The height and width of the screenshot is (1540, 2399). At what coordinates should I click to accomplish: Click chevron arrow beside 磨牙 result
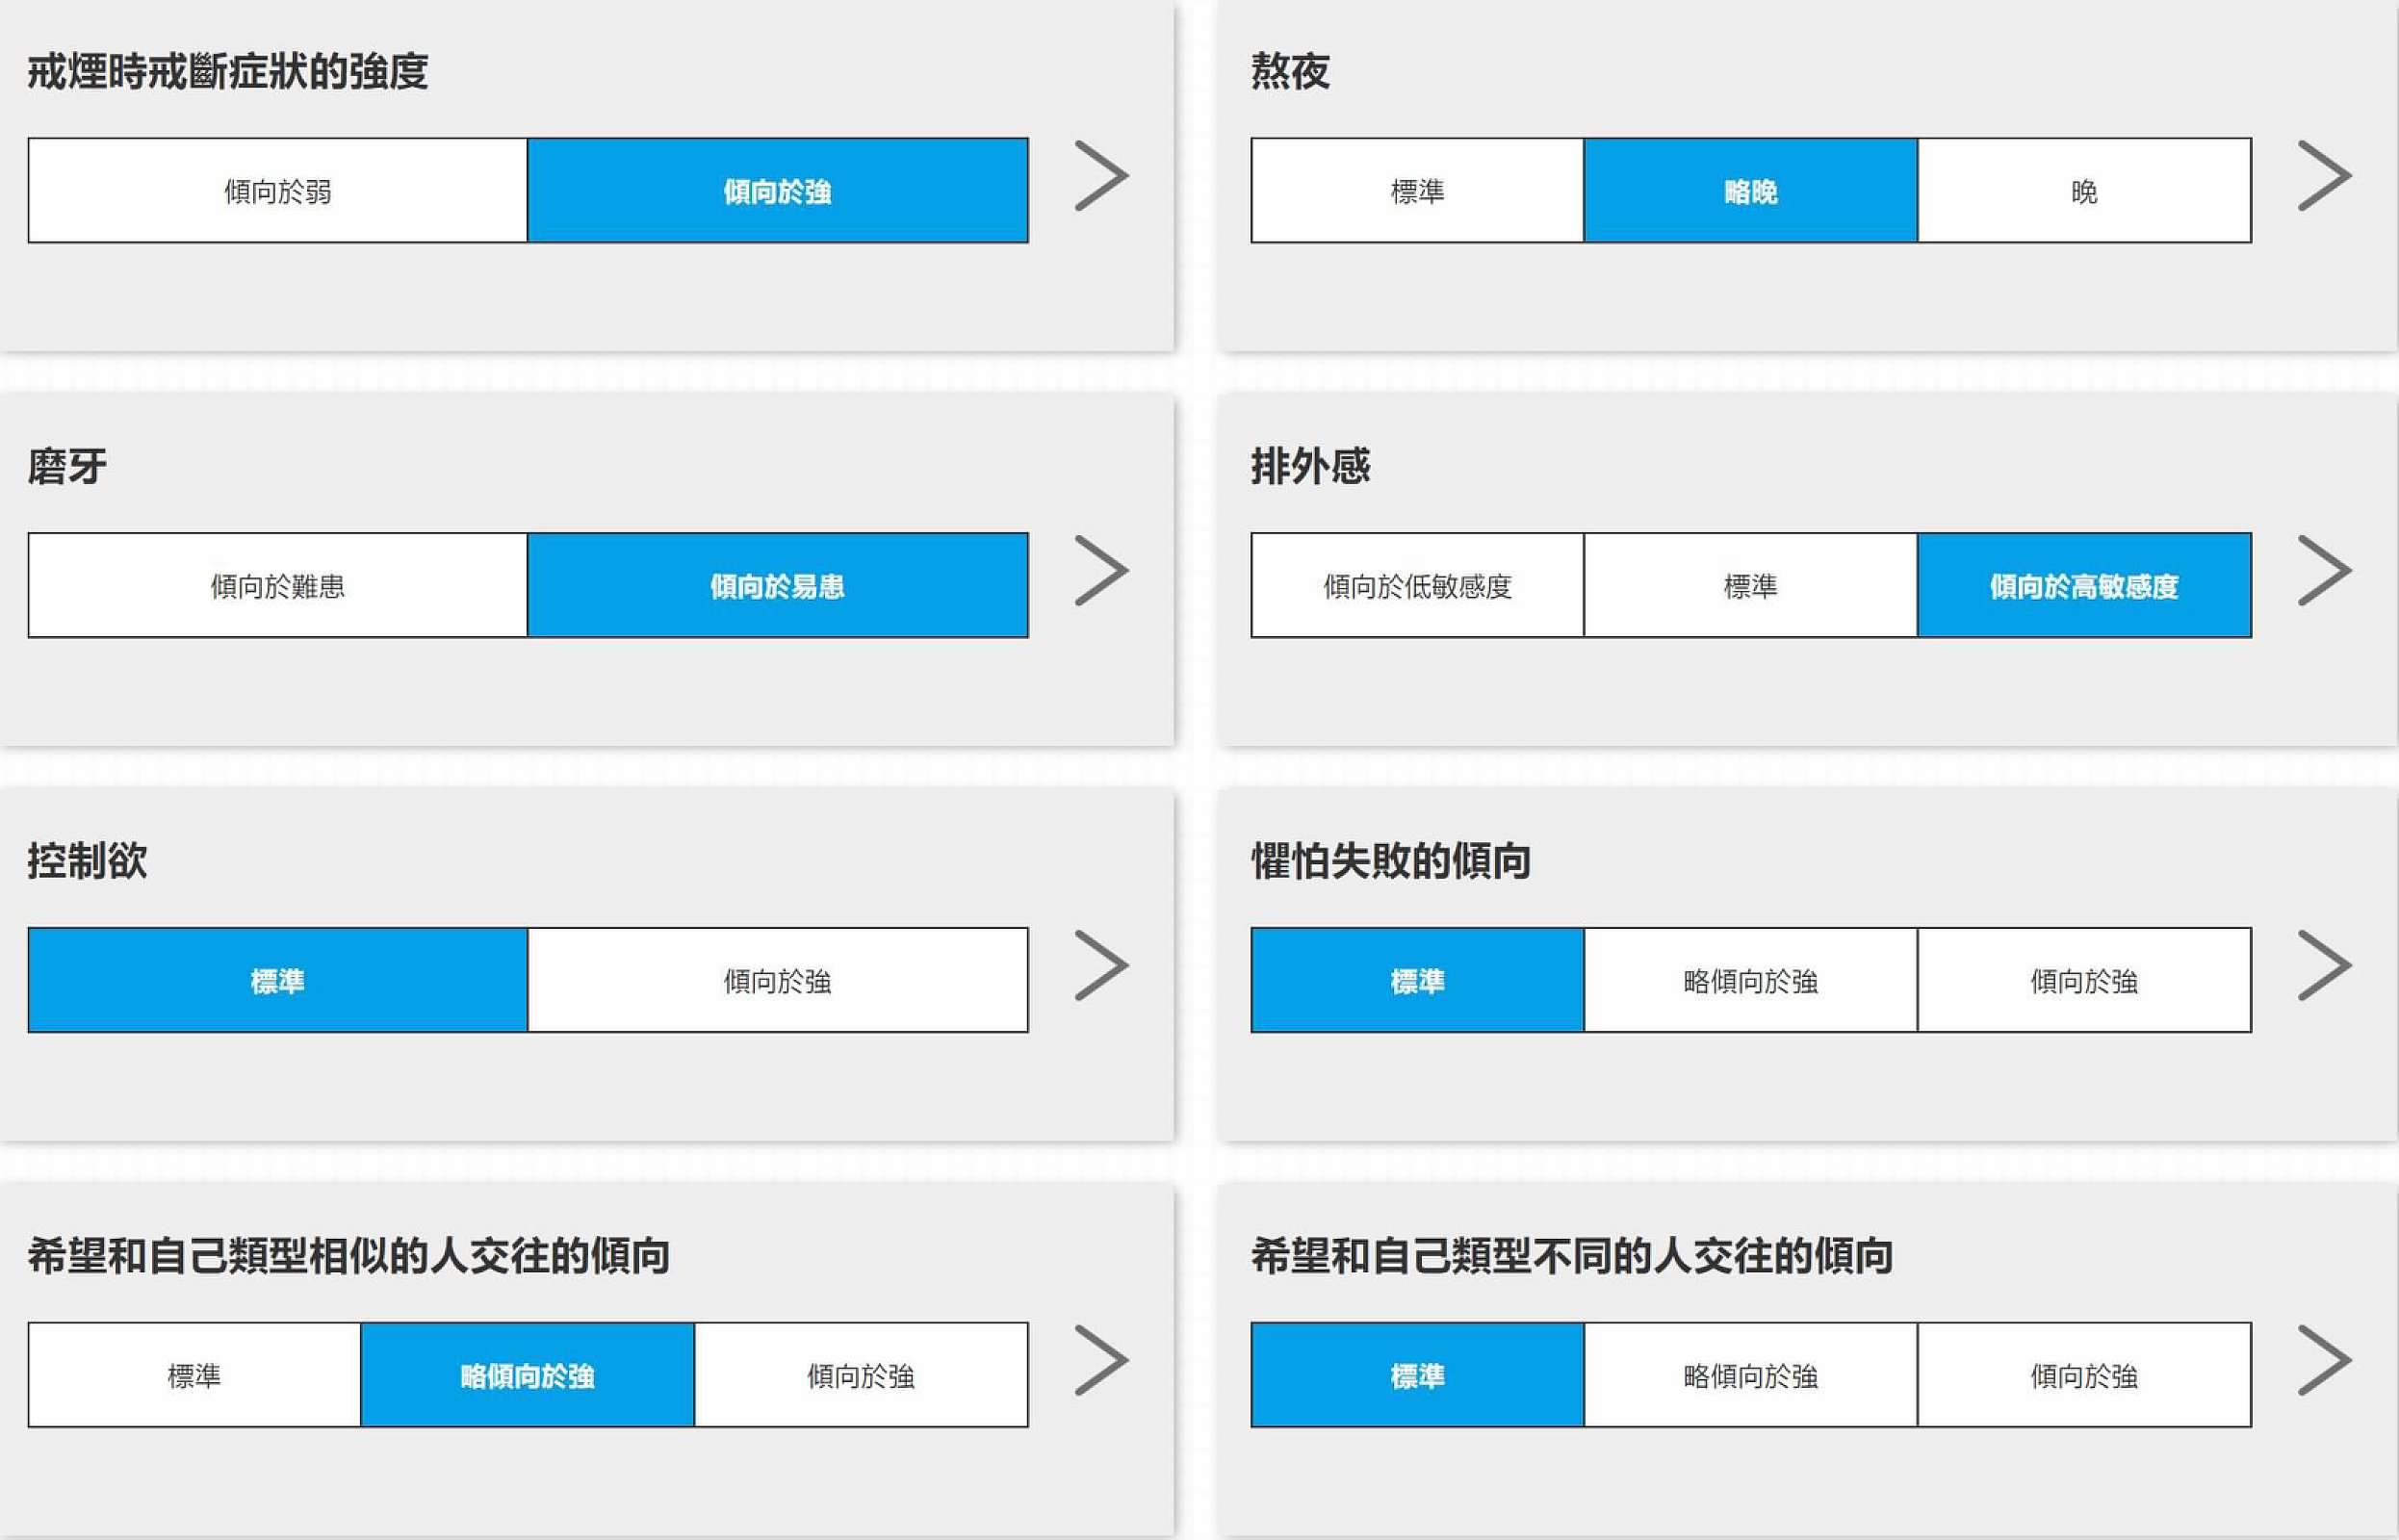[x=1102, y=571]
